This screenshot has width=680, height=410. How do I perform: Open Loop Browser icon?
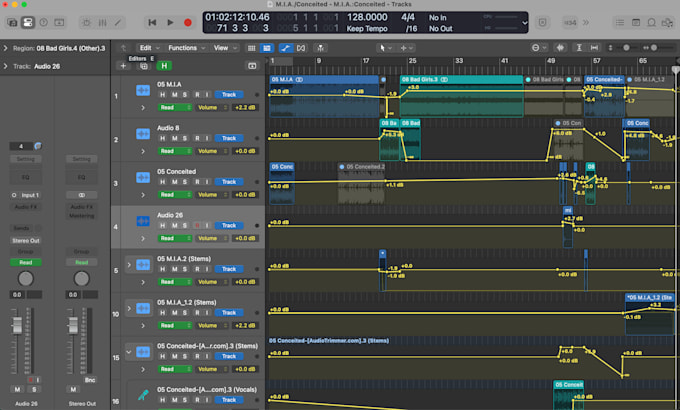coord(651,23)
